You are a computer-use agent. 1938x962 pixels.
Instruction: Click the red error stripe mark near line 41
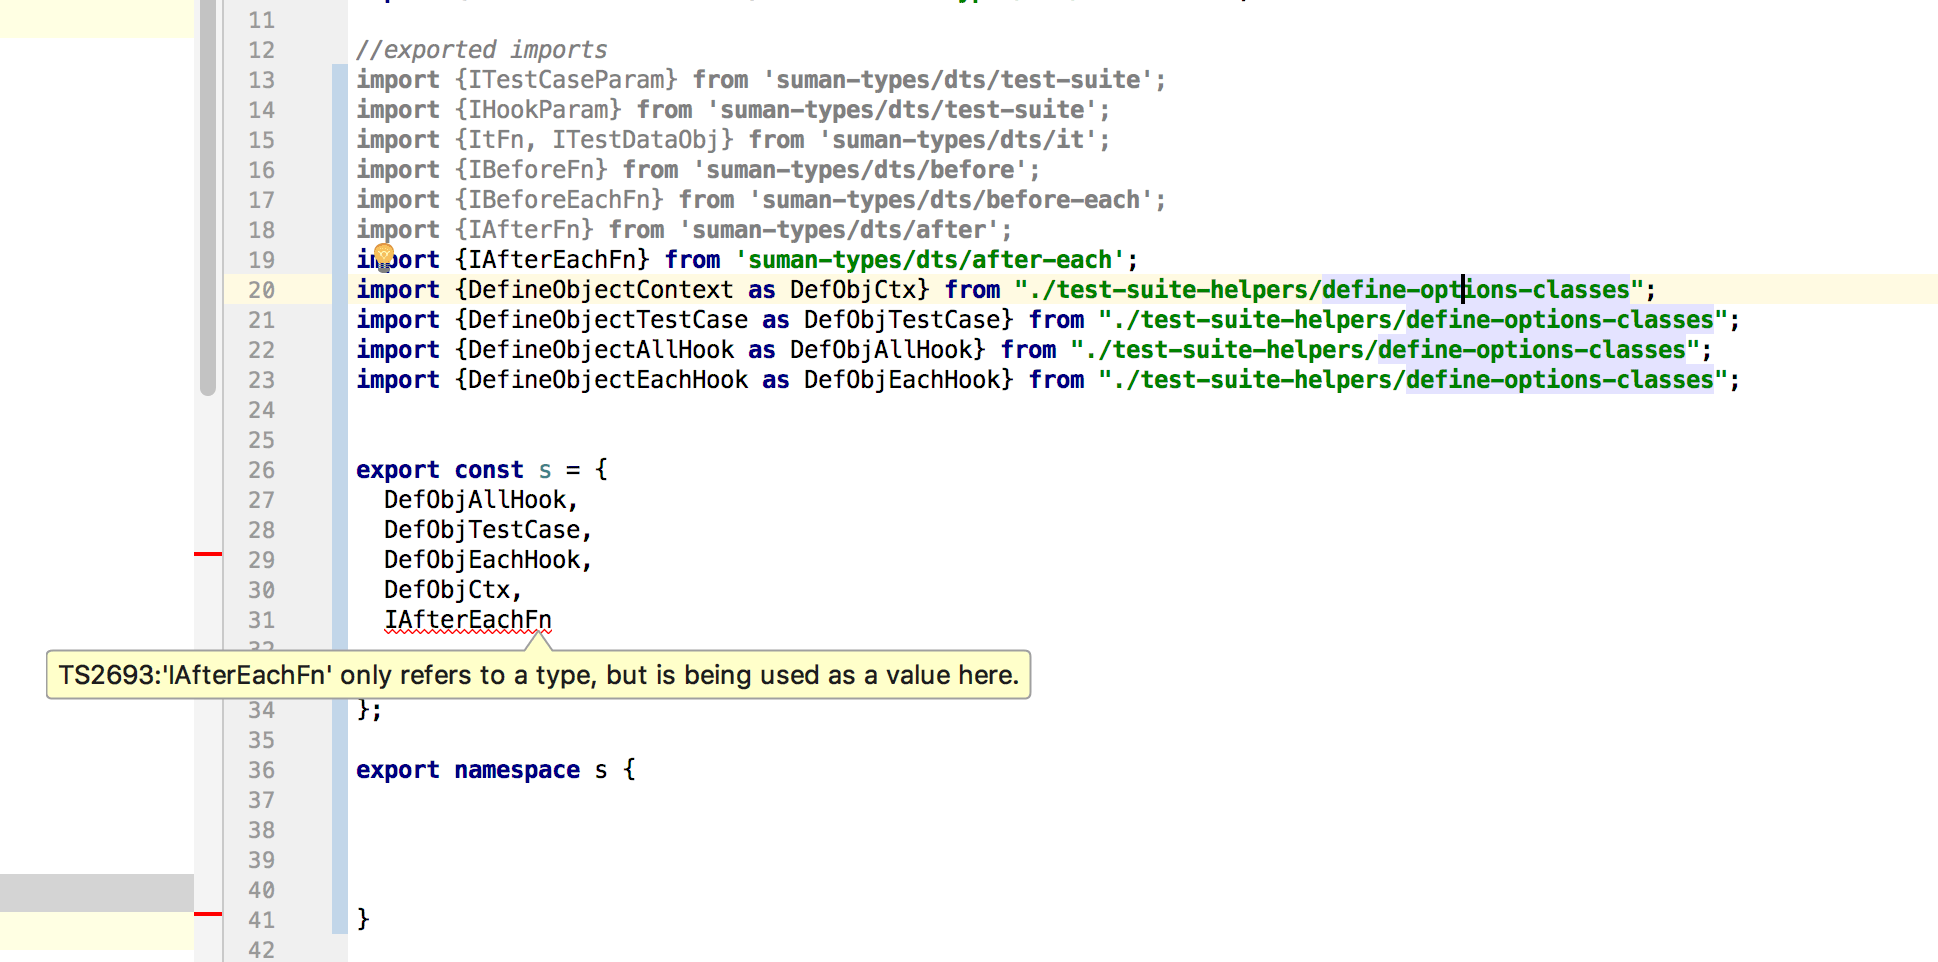[x=208, y=913]
